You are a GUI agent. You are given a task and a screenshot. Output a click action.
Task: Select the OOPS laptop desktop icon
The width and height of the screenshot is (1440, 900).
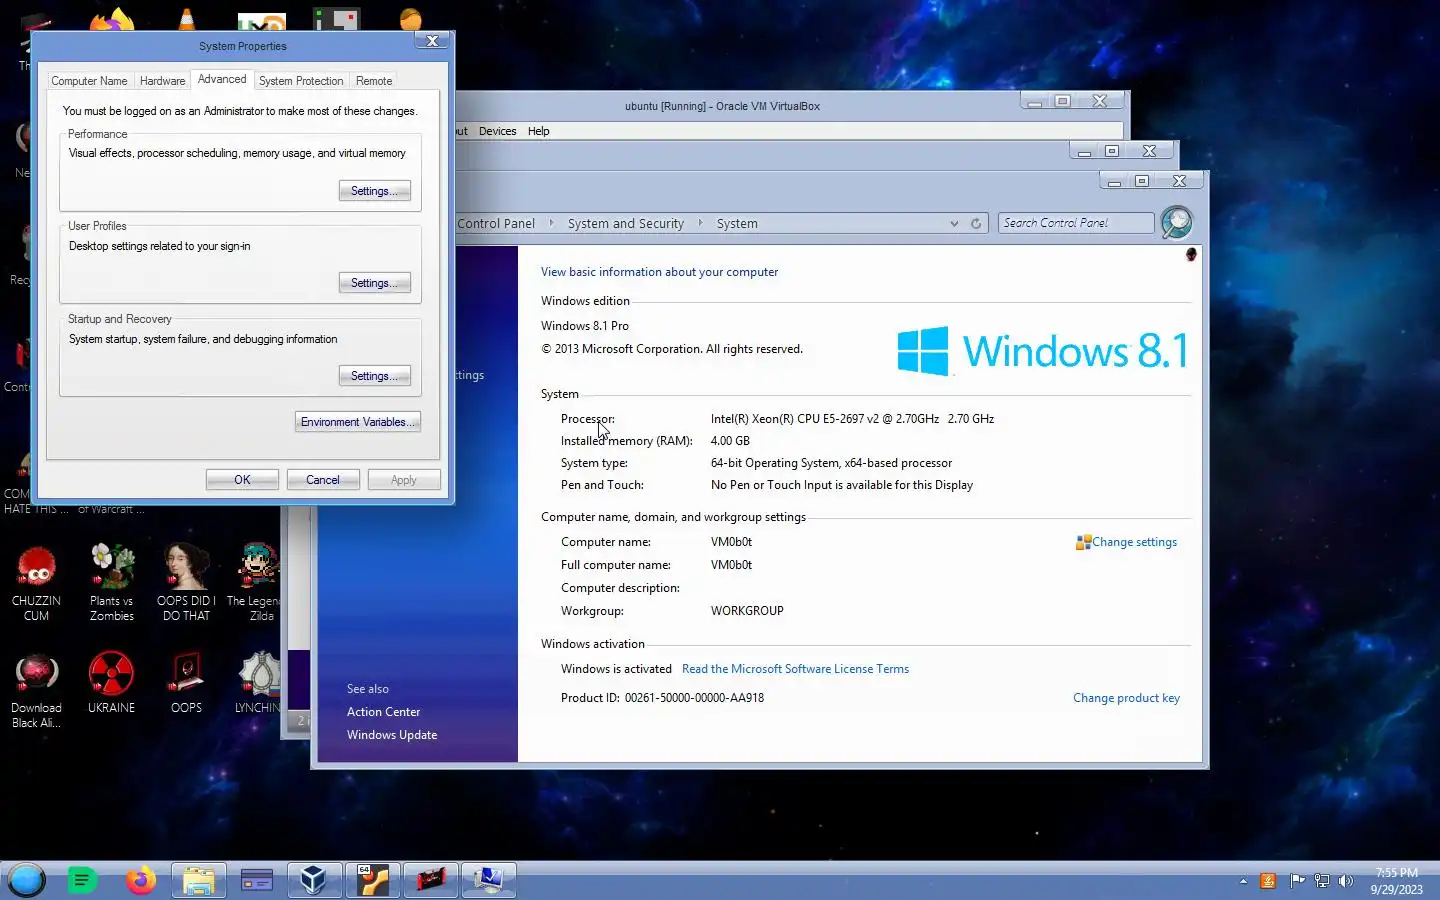(186, 683)
